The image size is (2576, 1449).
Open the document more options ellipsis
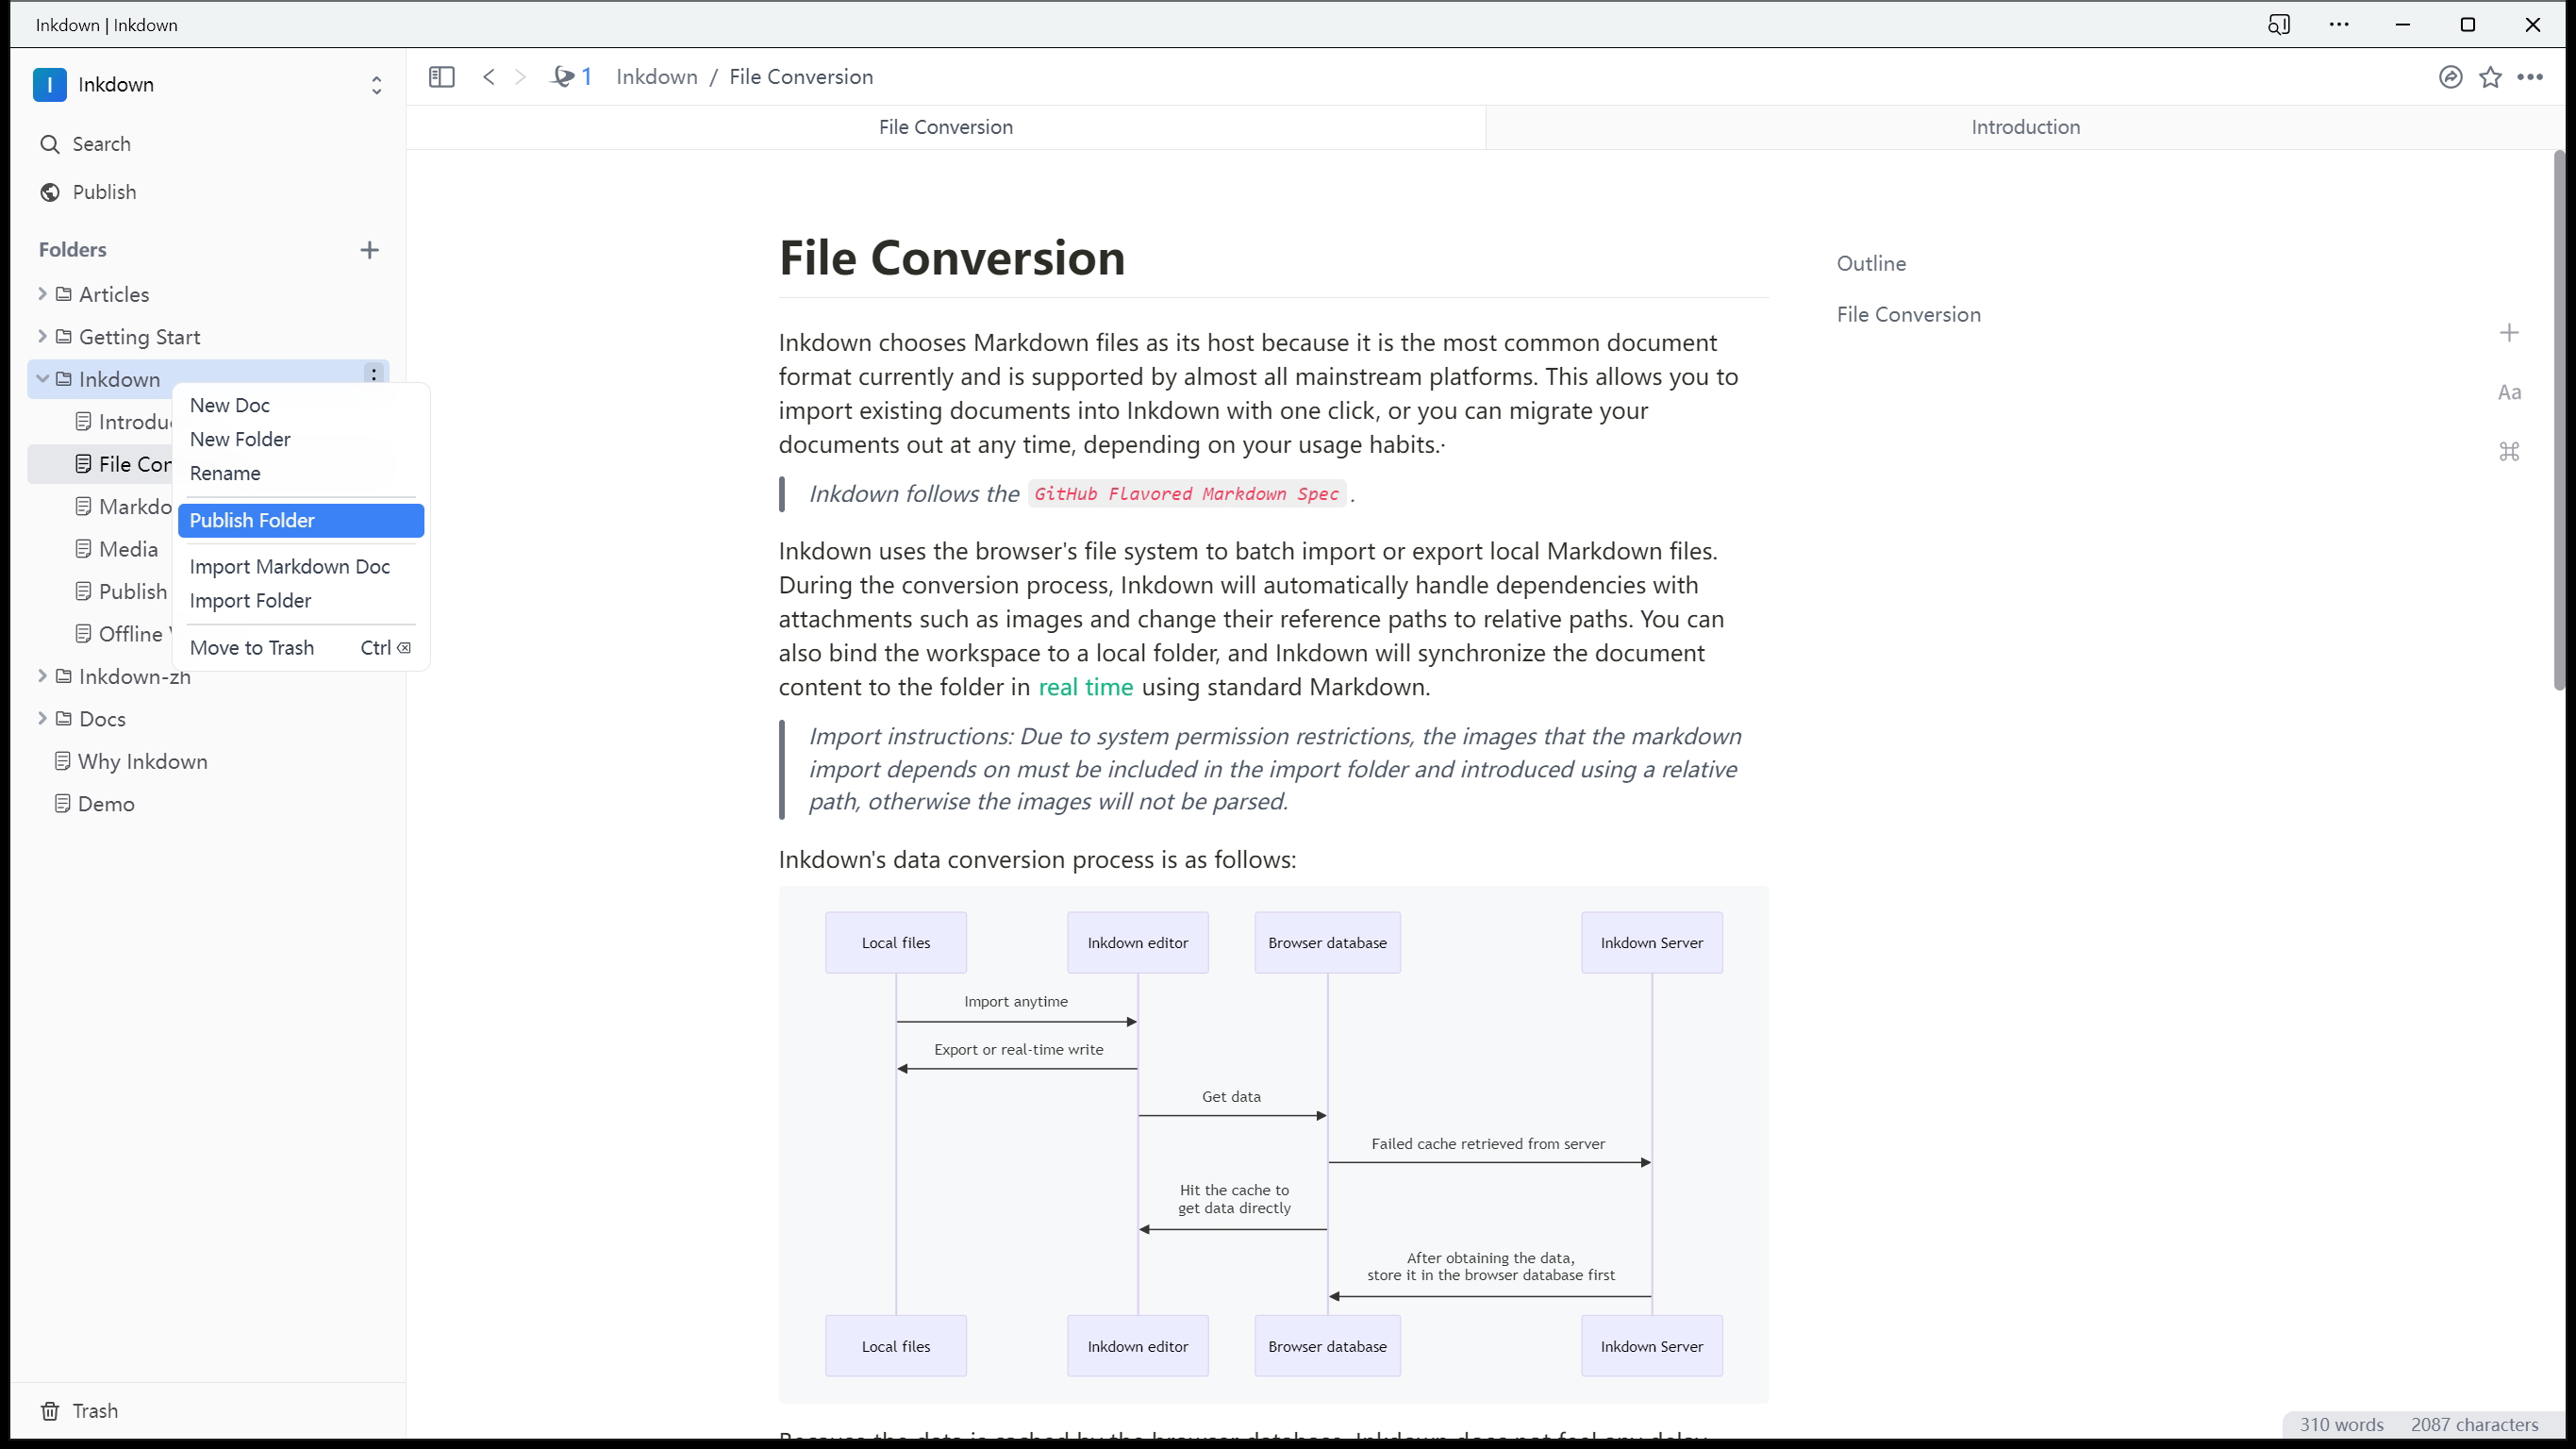coord(2531,77)
